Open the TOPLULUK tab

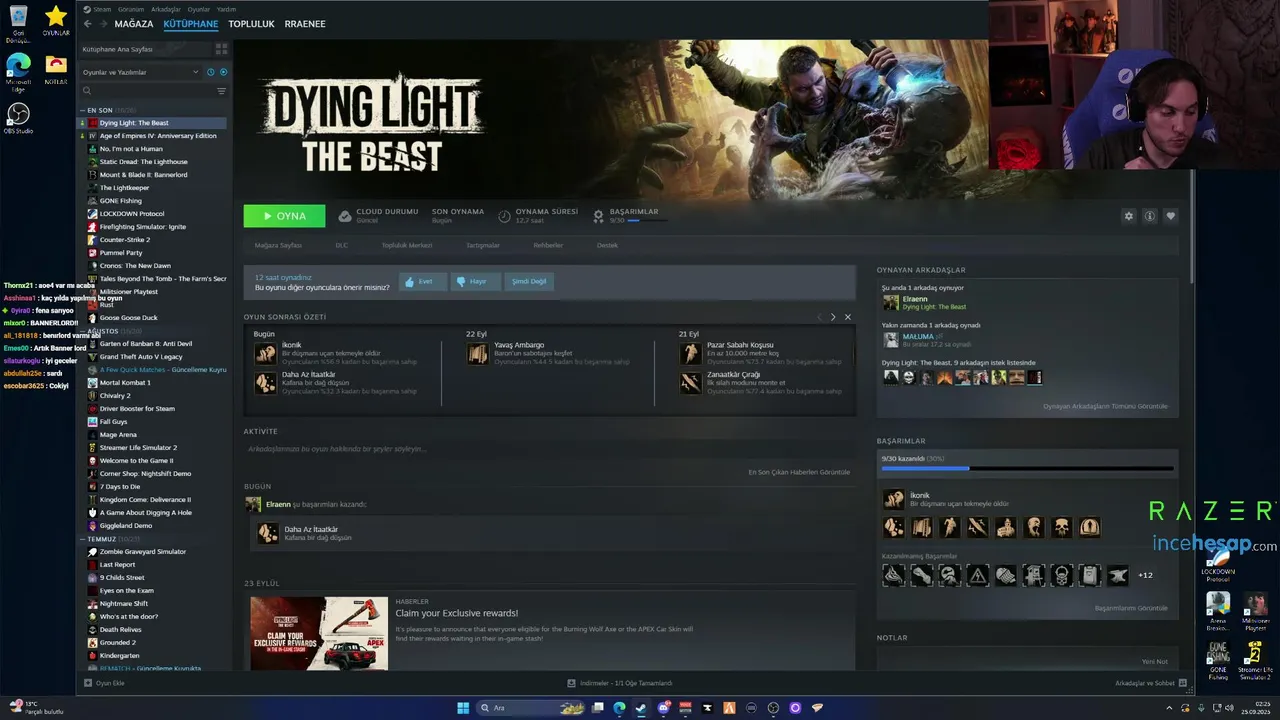click(251, 24)
